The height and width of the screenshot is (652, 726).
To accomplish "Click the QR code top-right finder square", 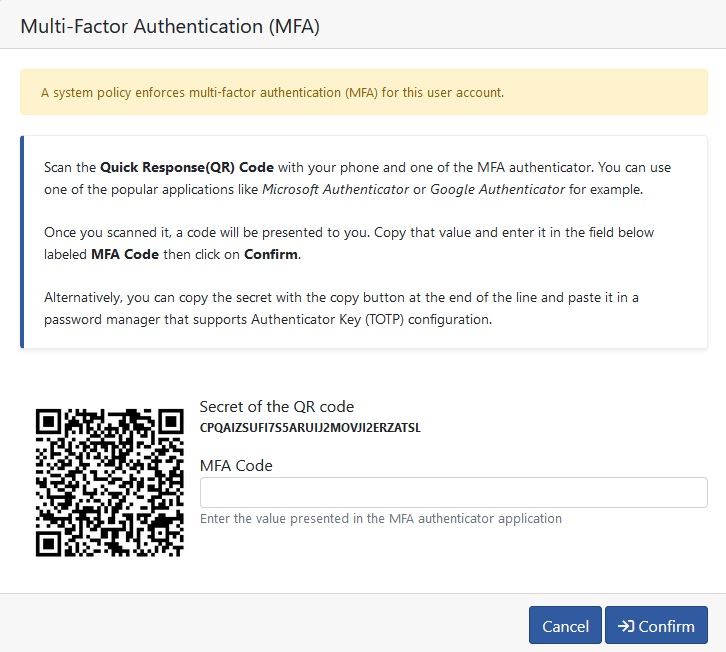I will (171, 421).
